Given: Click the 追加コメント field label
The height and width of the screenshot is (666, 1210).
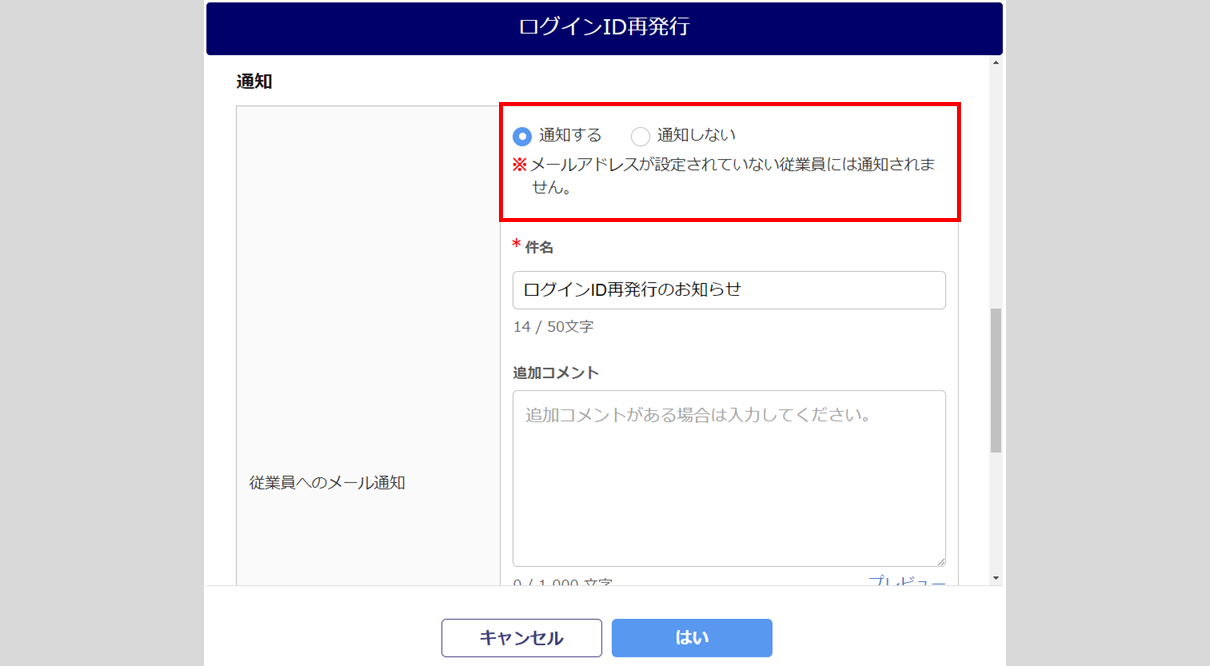Looking at the screenshot, I should 556,372.
